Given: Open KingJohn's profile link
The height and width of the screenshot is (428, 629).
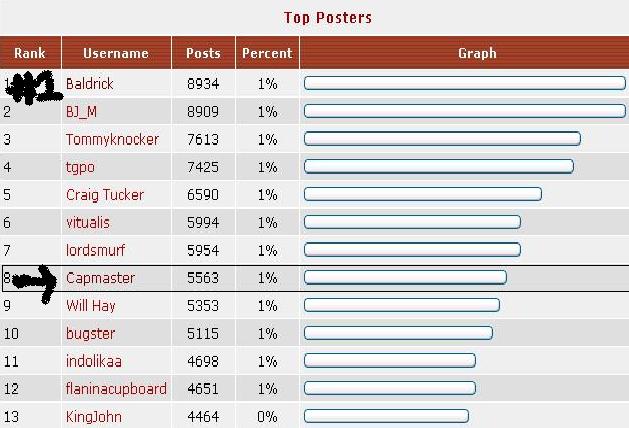Looking at the screenshot, I should pos(93,416).
